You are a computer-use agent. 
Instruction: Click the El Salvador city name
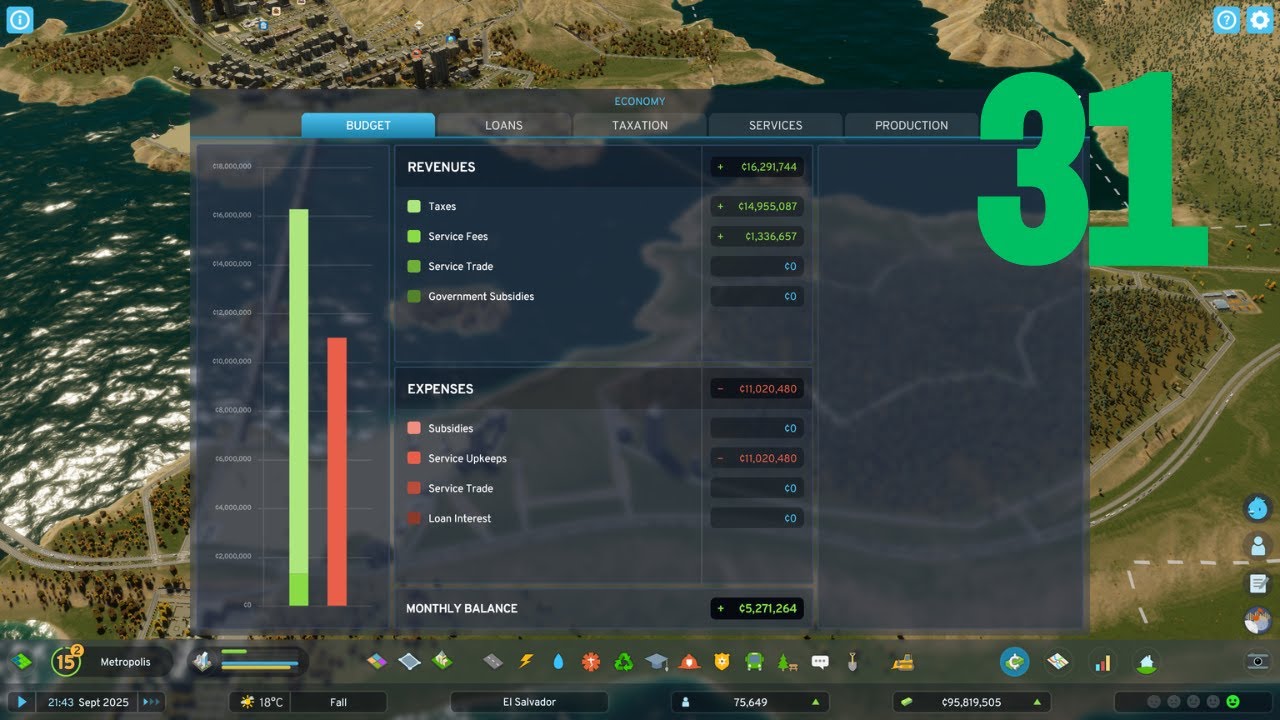[529, 702]
